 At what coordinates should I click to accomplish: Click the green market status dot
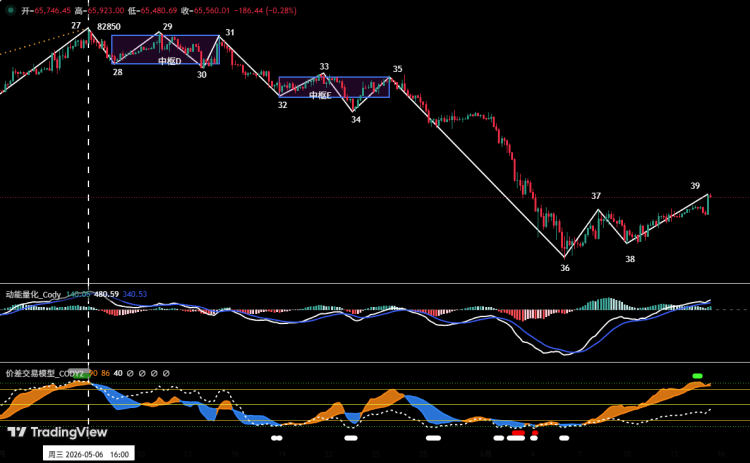(x=11, y=10)
